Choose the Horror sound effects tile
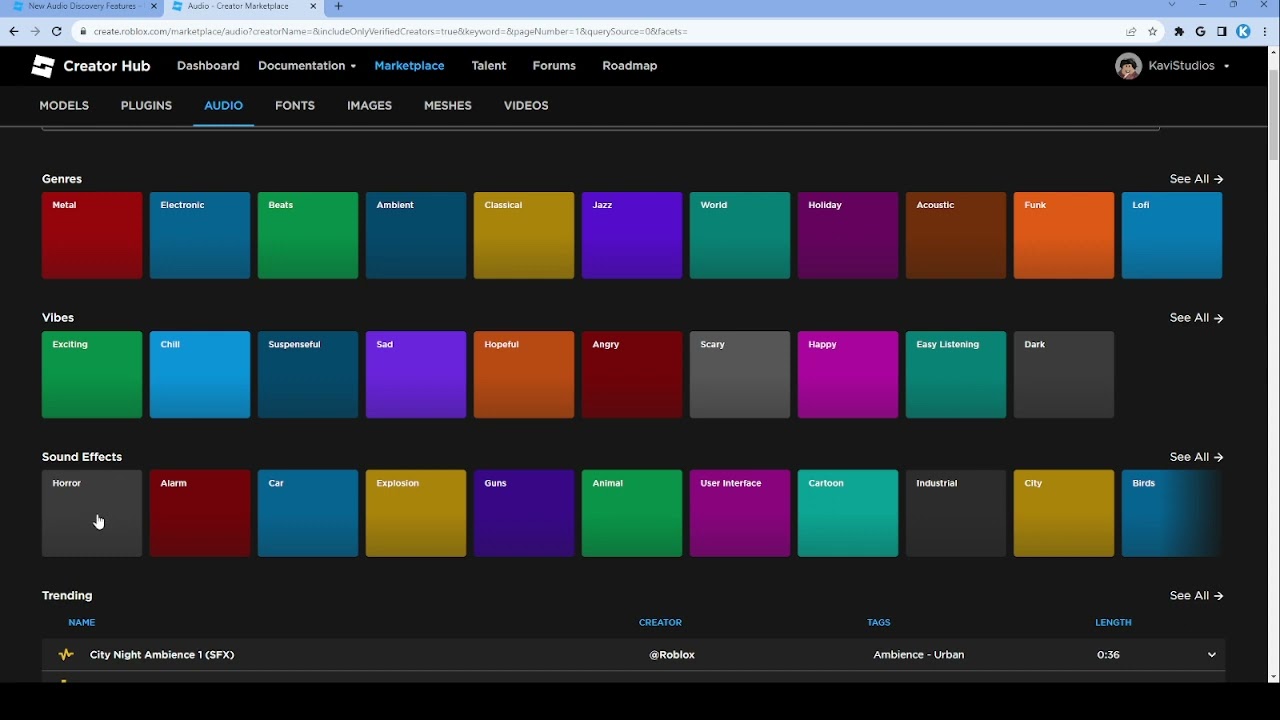 92,513
